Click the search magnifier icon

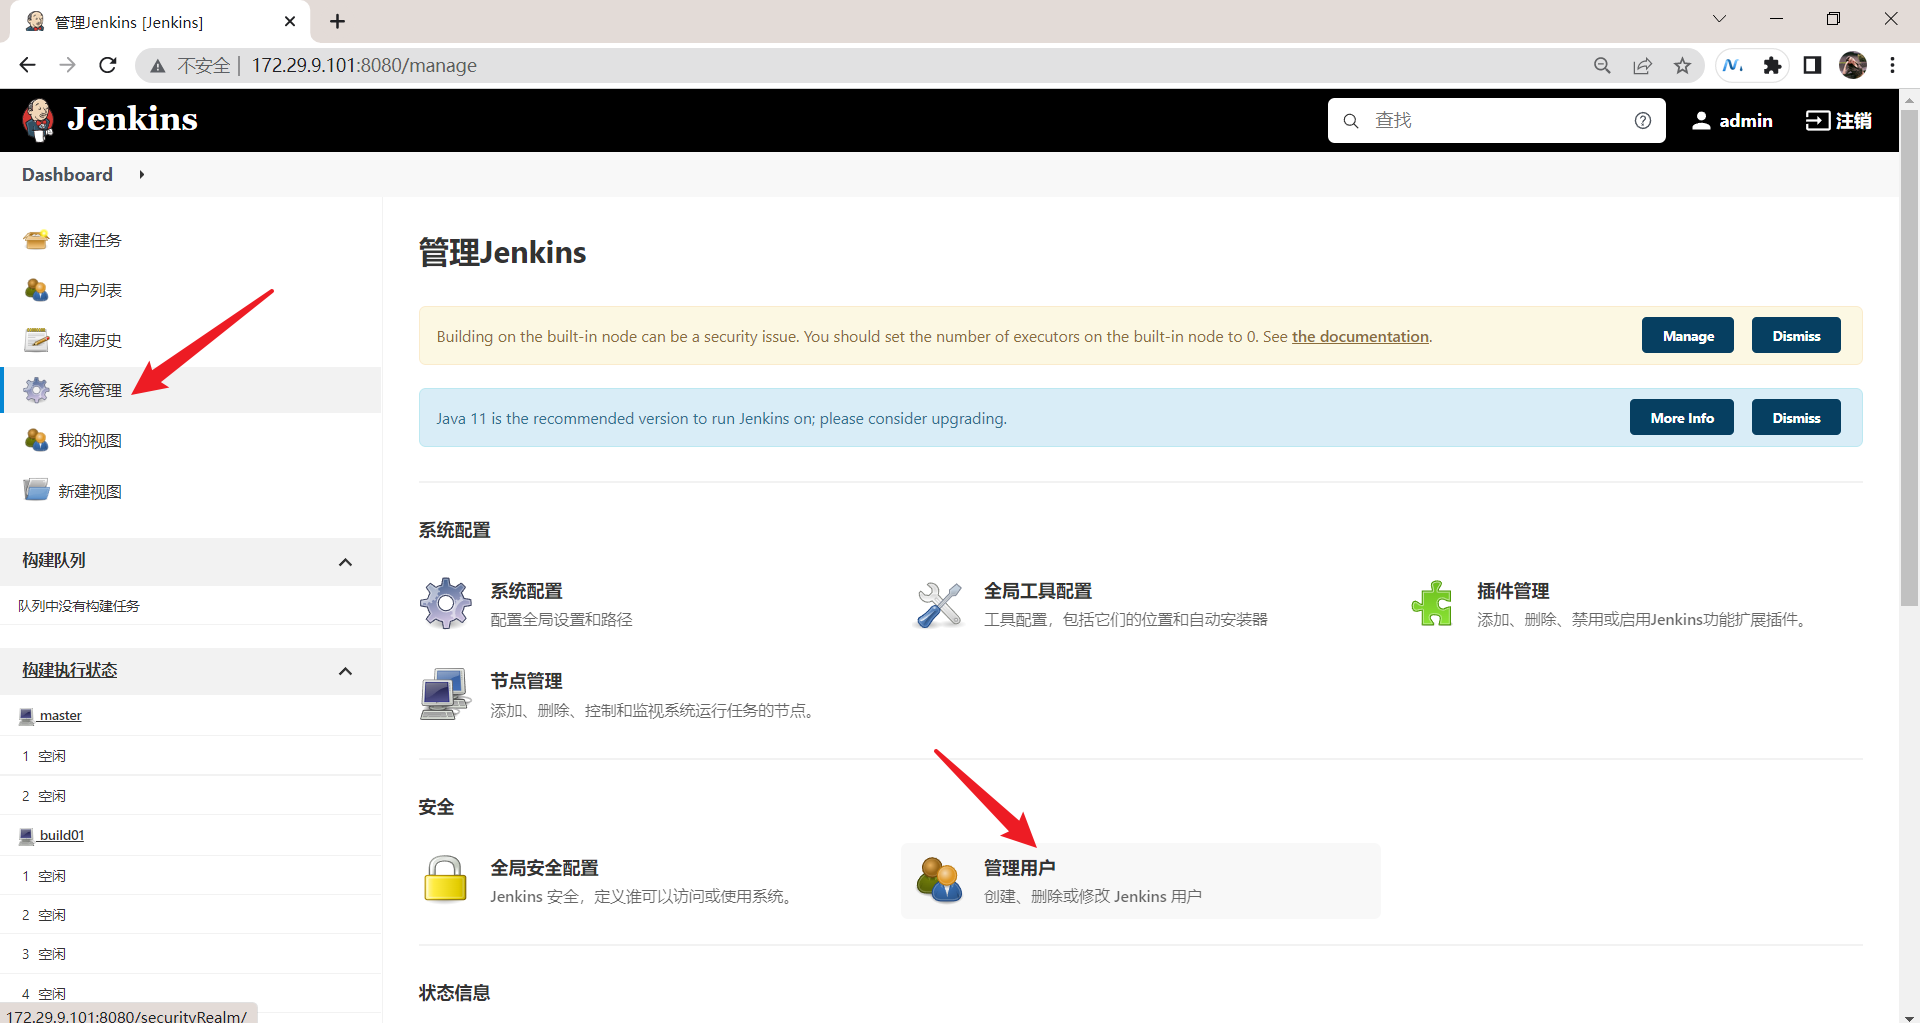1351,120
